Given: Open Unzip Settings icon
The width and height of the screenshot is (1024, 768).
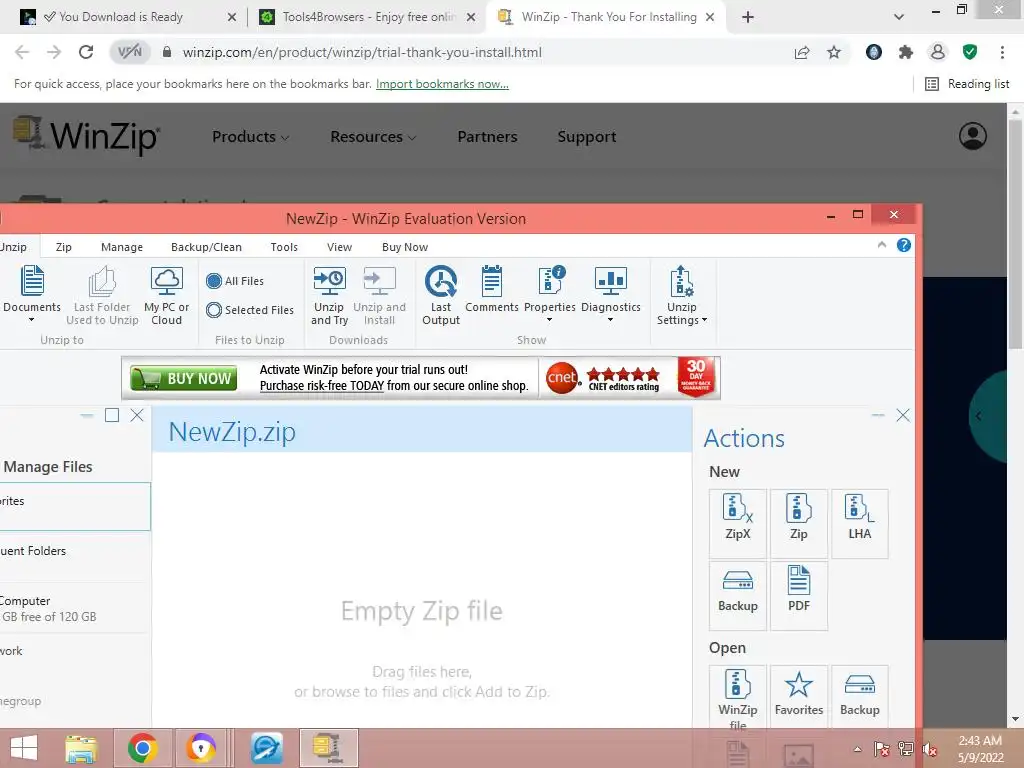Looking at the screenshot, I should click(681, 281).
